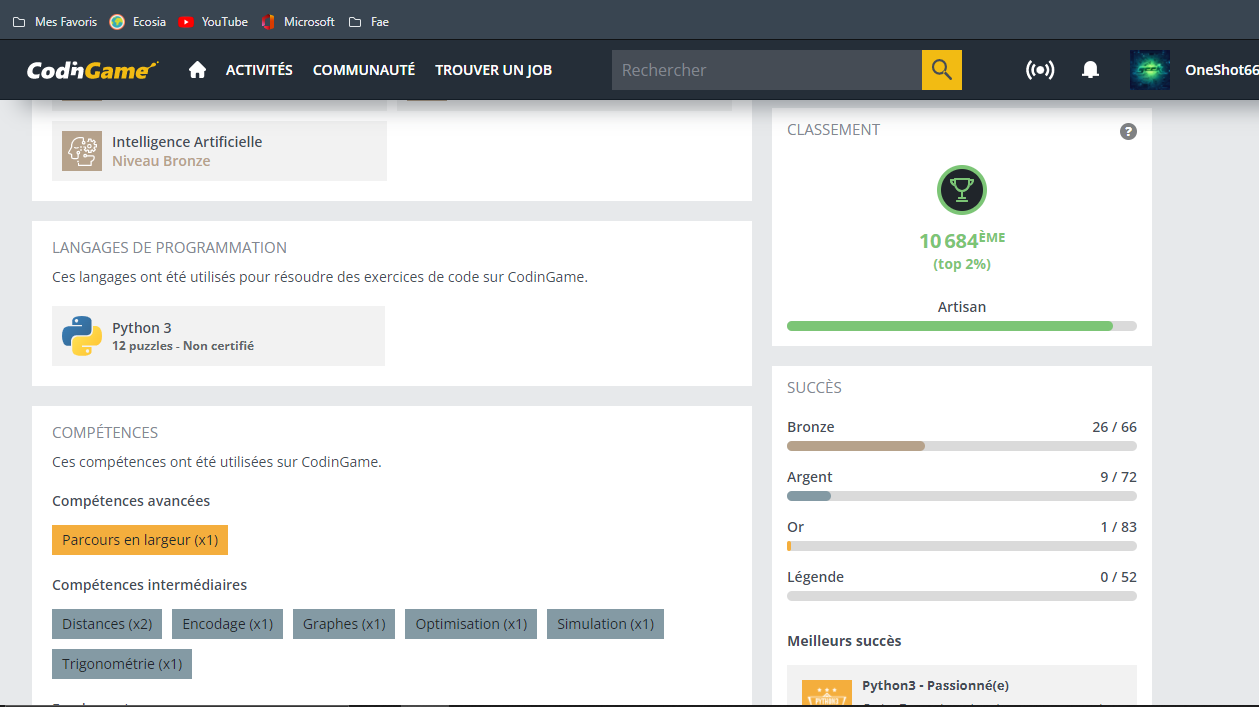Click the SUCCÈS panel heading
Image resolution: width=1259 pixels, height=707 pixels.
(x=814, y=388)
